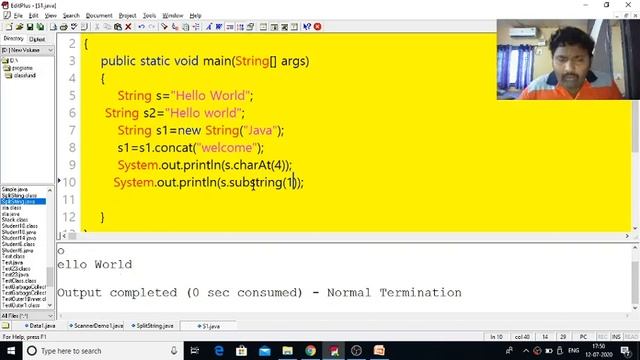Open the File menu
This screenshot has width=640, height=360.
pyautogui.click(x=18, y=16)
